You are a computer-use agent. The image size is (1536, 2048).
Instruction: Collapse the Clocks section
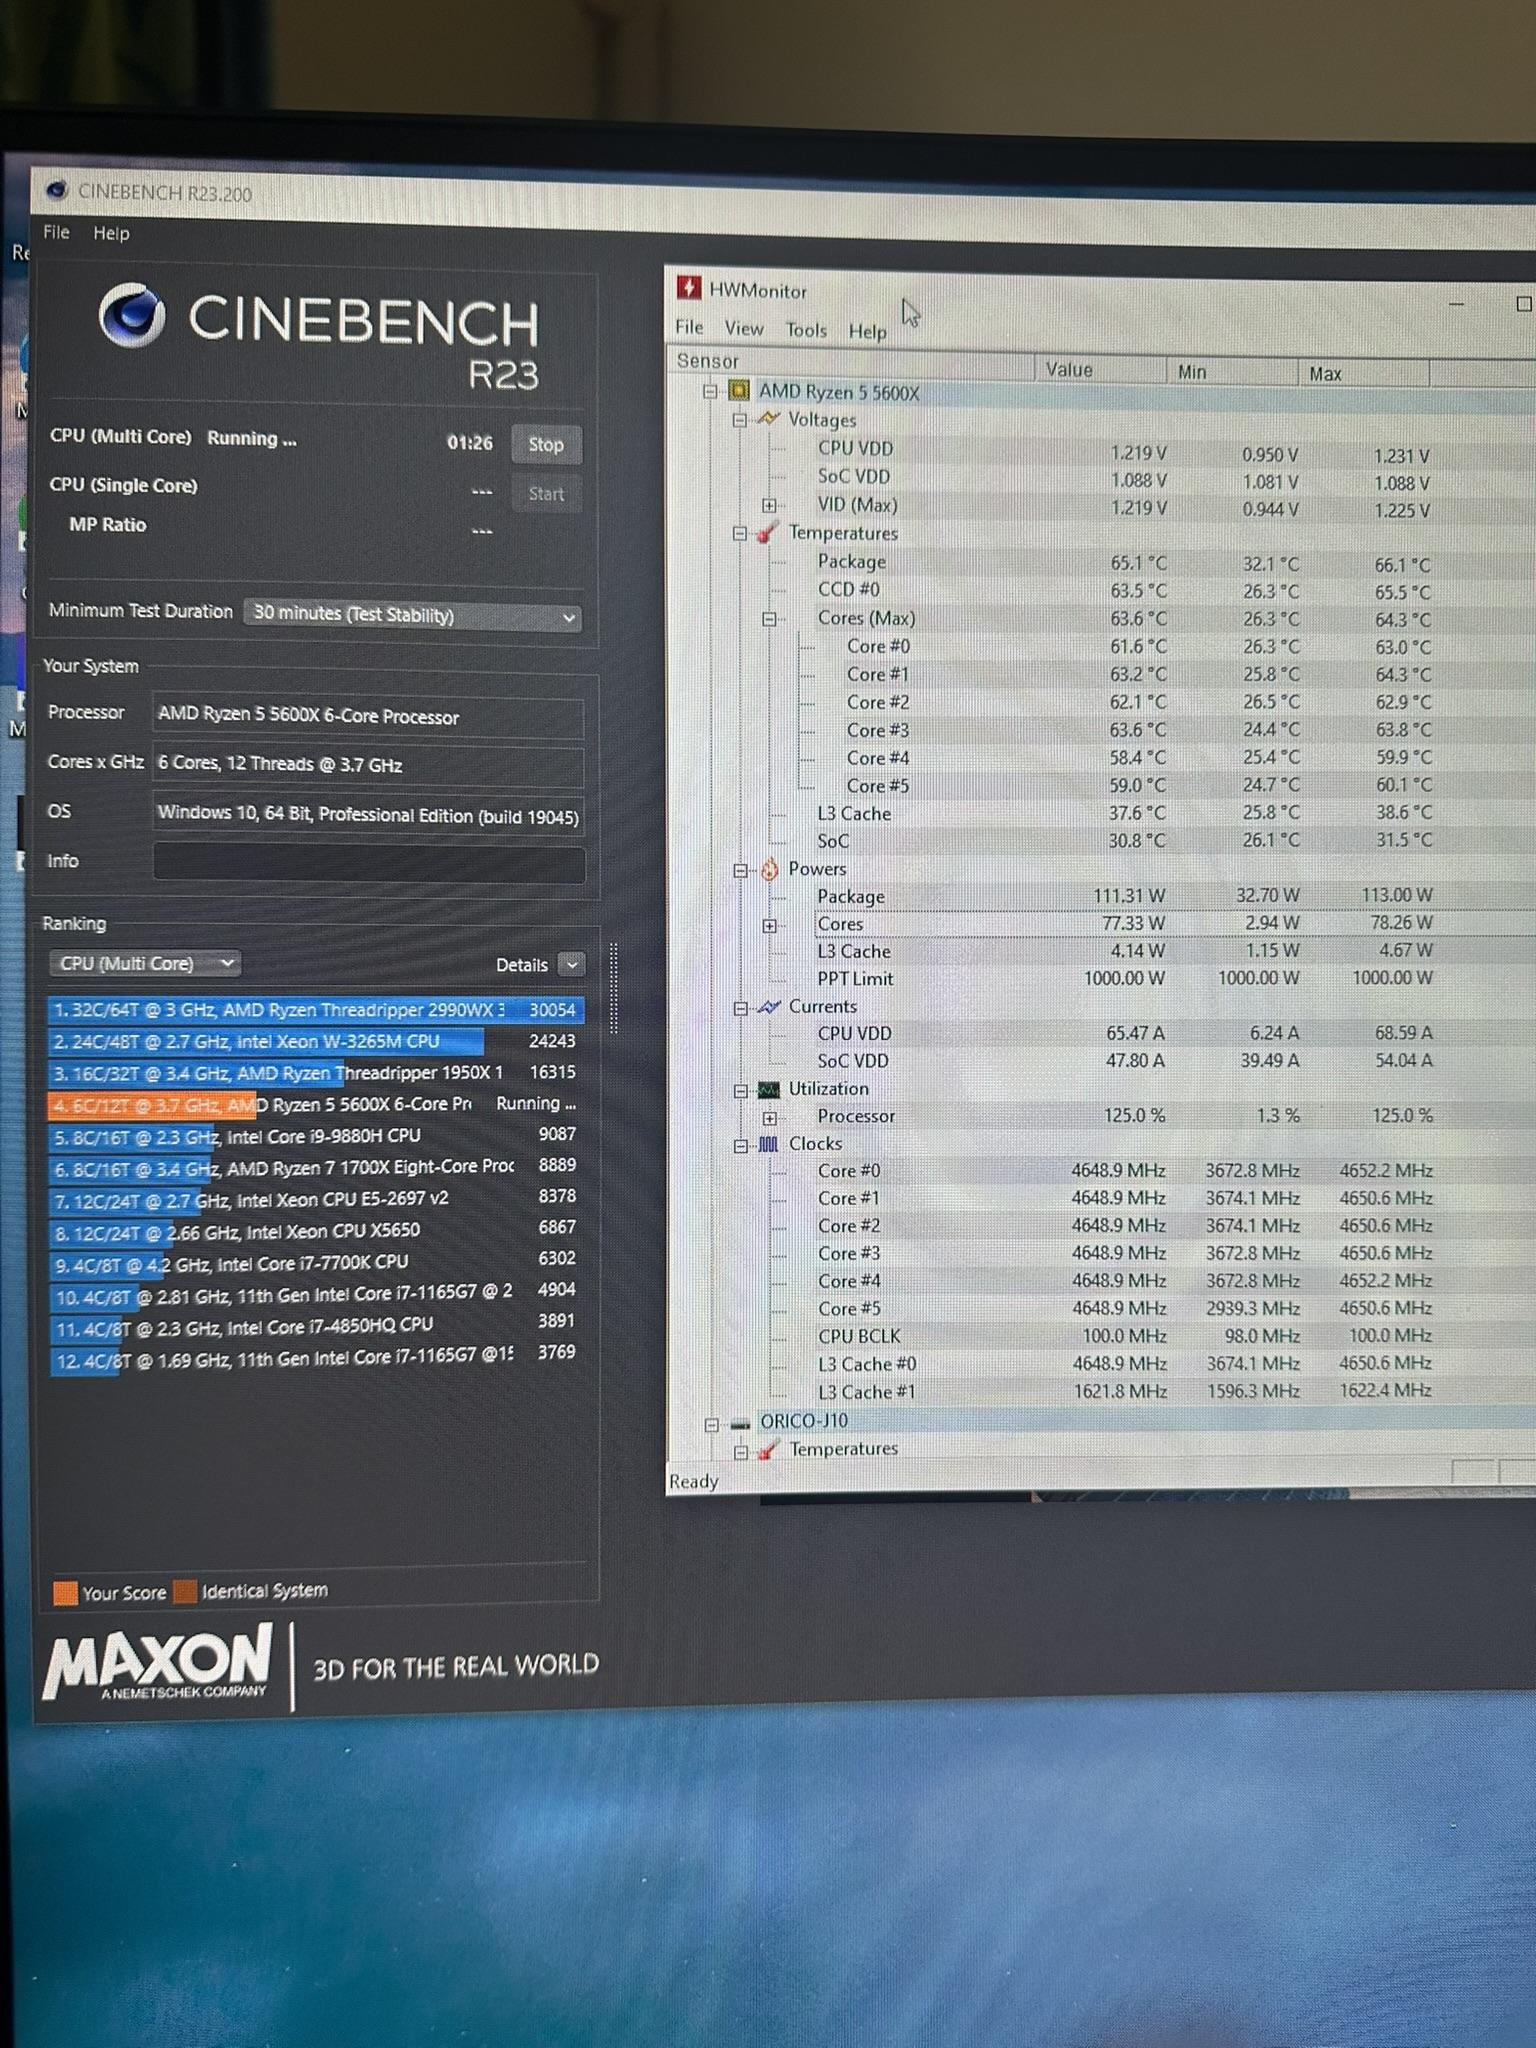pyautogui.click(x=740, y=1145)
